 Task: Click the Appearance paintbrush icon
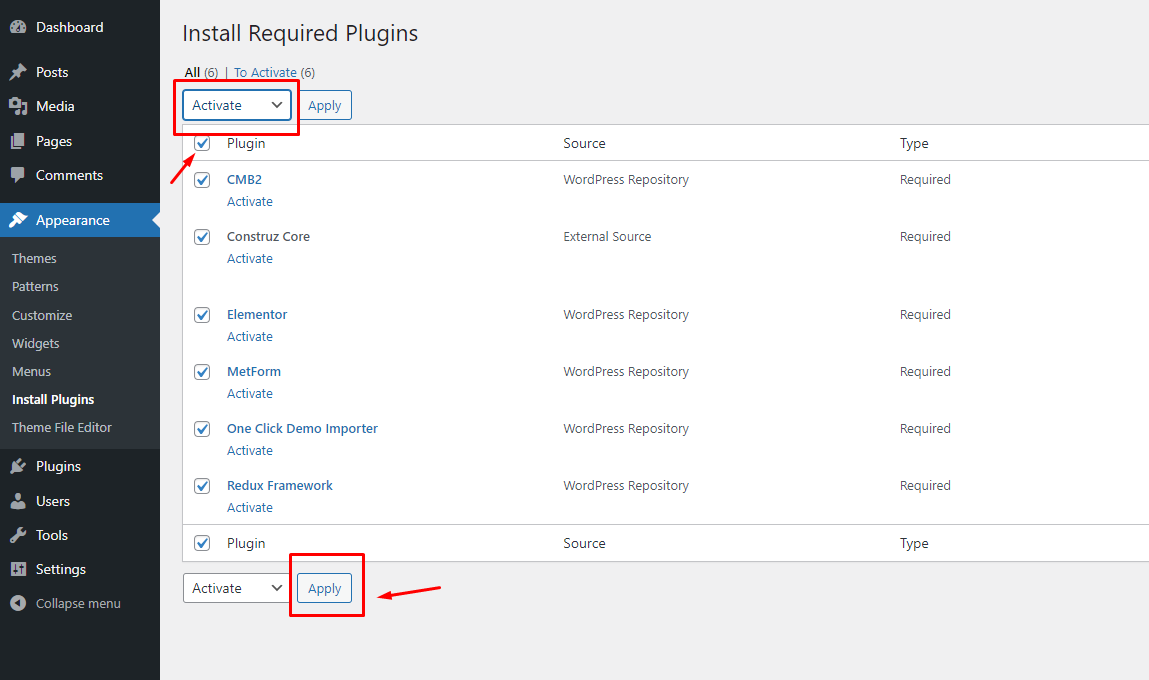click(x=18, y=220)
